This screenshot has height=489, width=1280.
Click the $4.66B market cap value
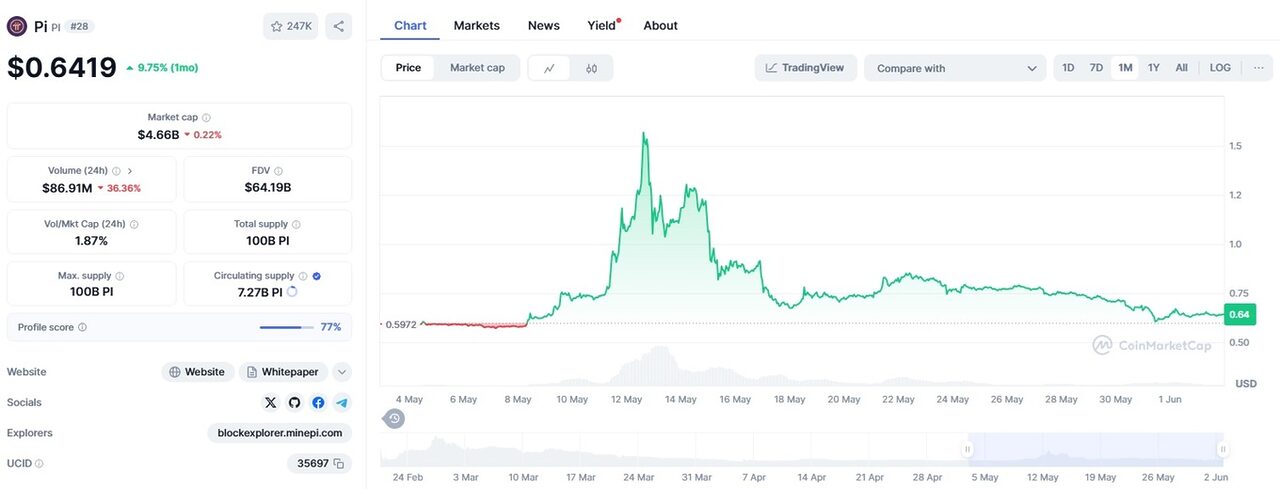158,135
